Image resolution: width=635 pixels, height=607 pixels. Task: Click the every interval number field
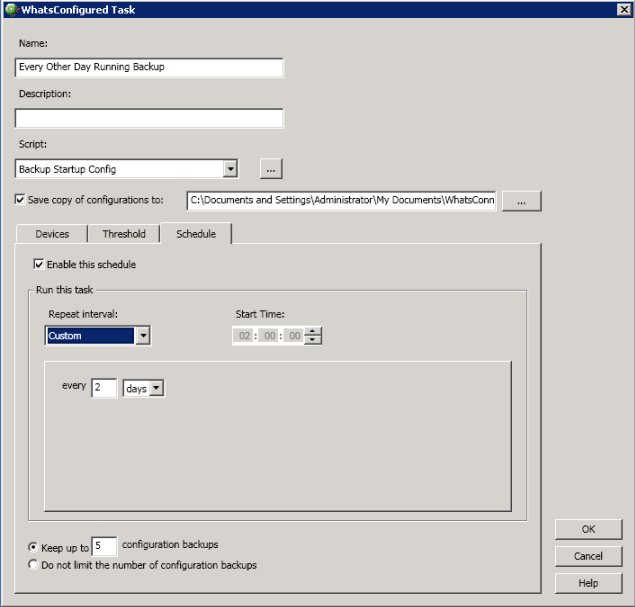tap(104, 388)
